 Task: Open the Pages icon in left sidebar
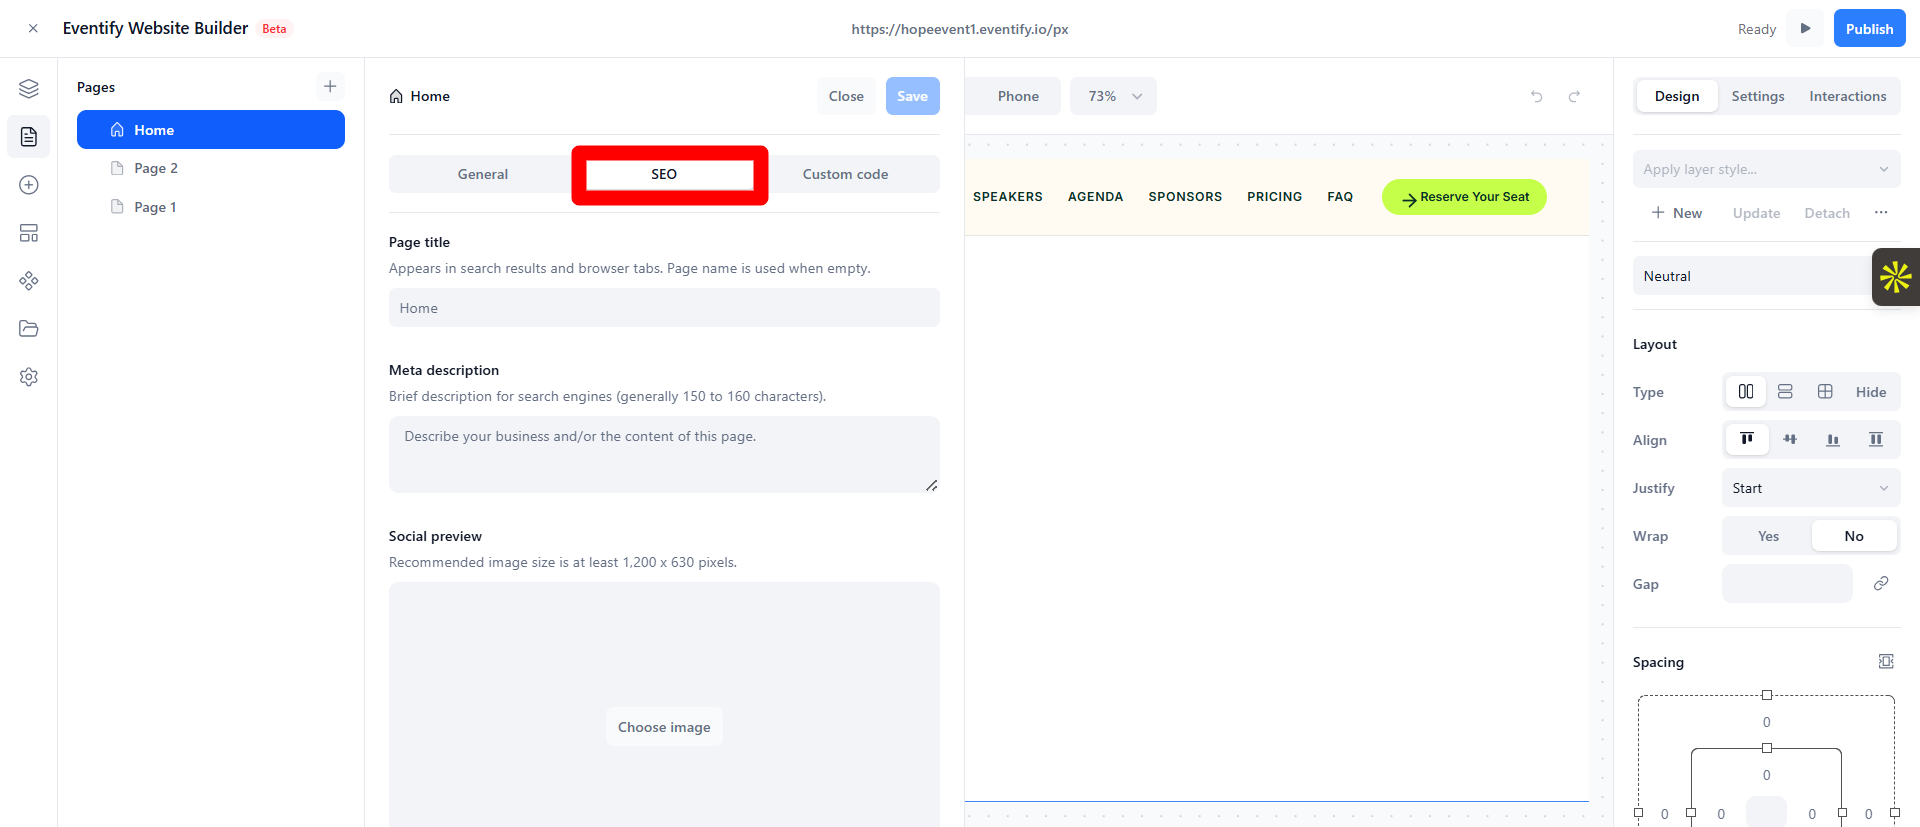29,137
